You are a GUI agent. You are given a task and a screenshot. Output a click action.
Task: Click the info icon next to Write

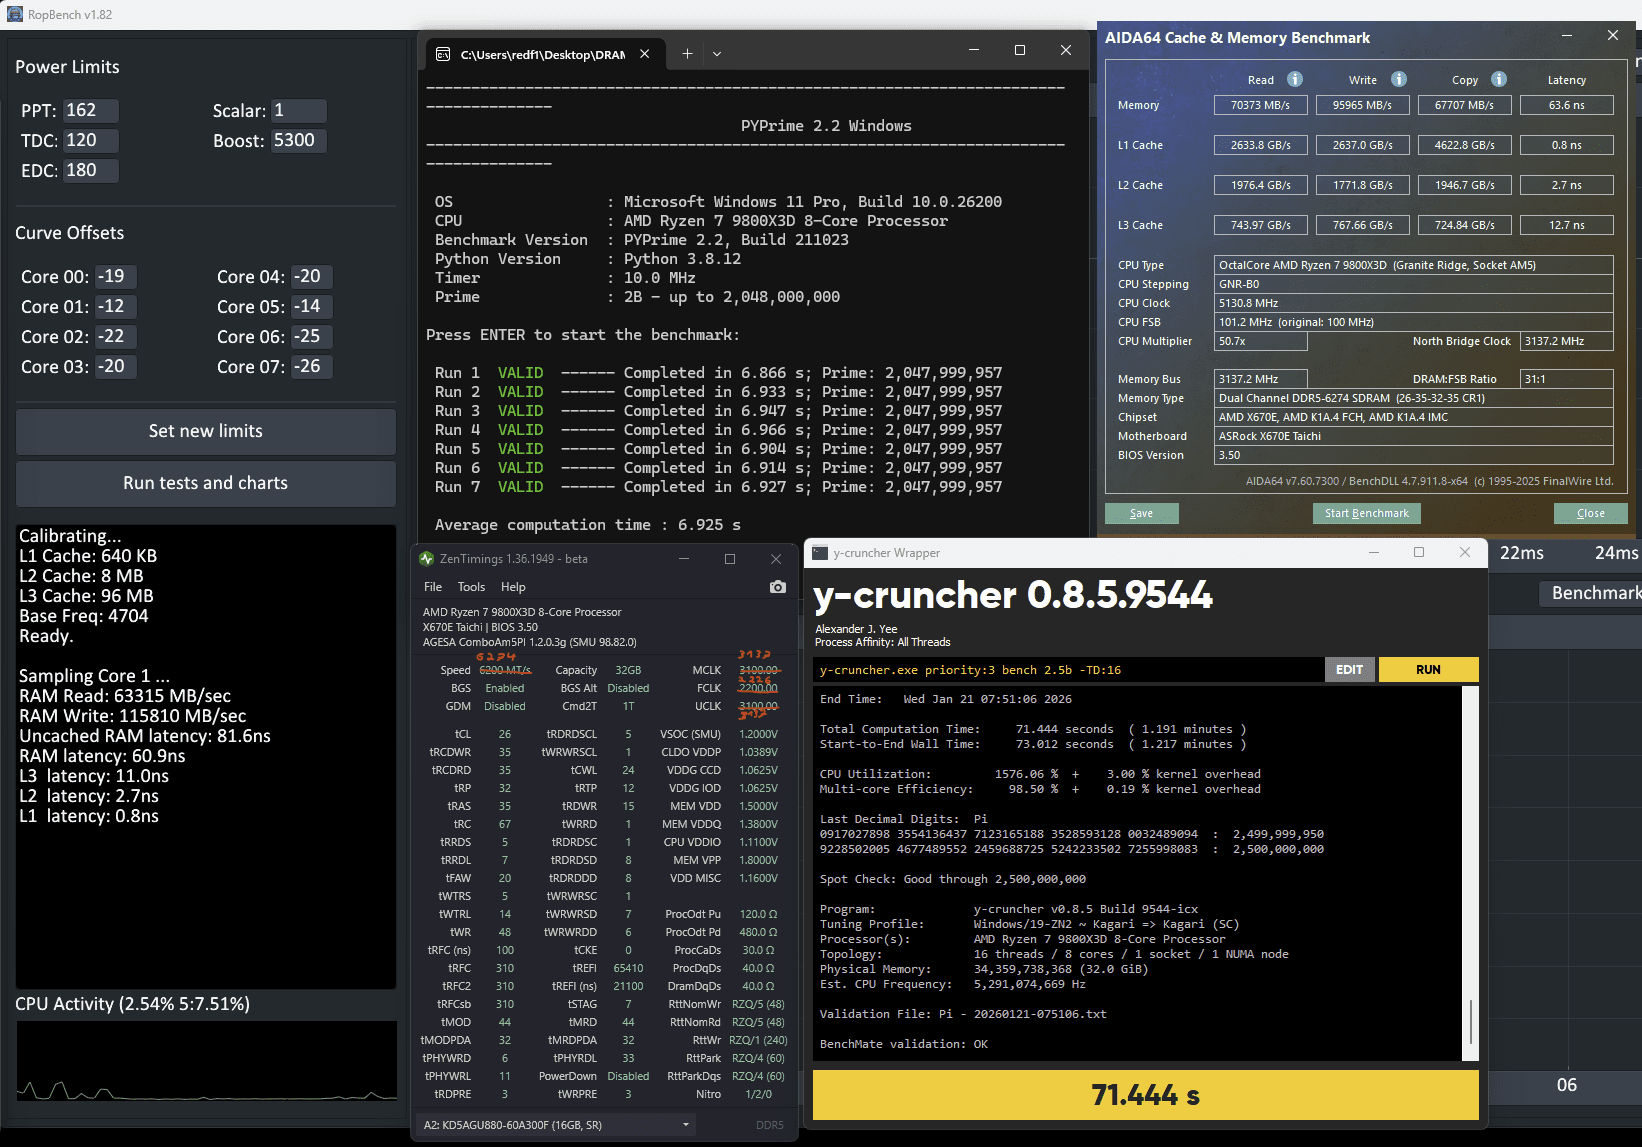click(x=1399, y=79)
